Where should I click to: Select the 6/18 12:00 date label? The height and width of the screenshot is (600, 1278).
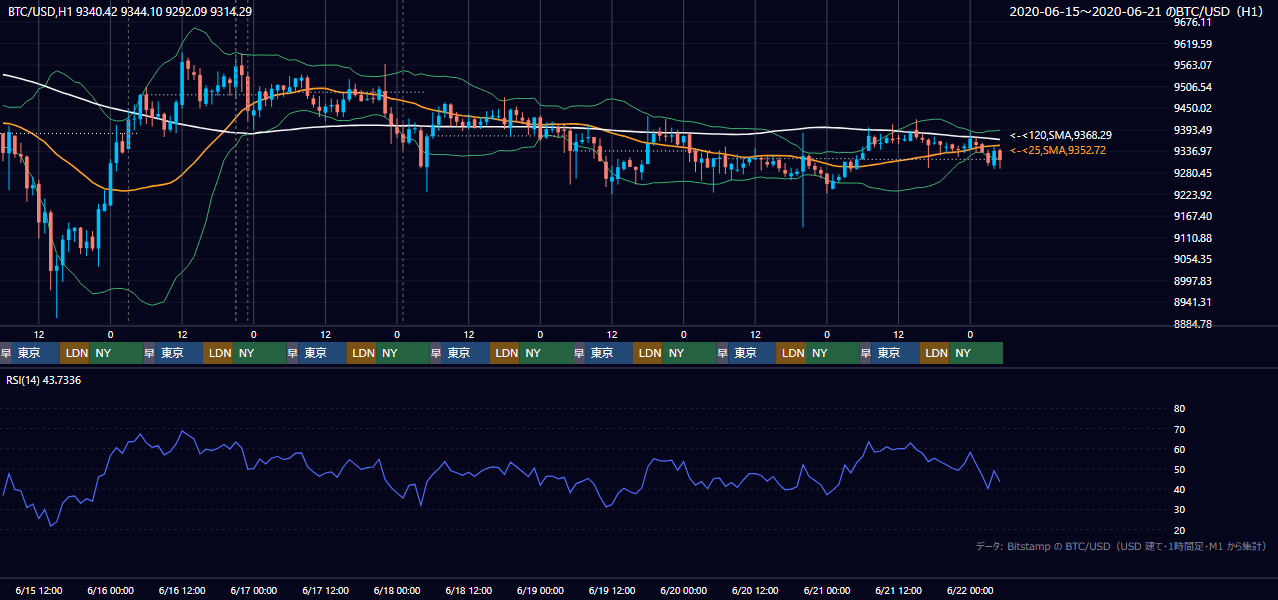pyautogui.click(x=468, y=590)
